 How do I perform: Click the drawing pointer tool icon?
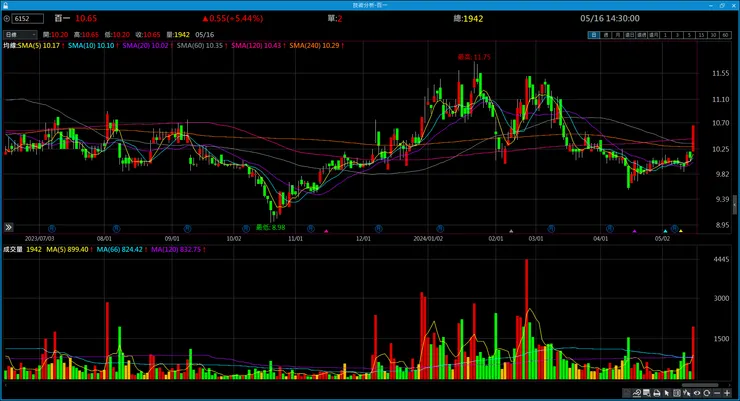[x=687, y=393]
